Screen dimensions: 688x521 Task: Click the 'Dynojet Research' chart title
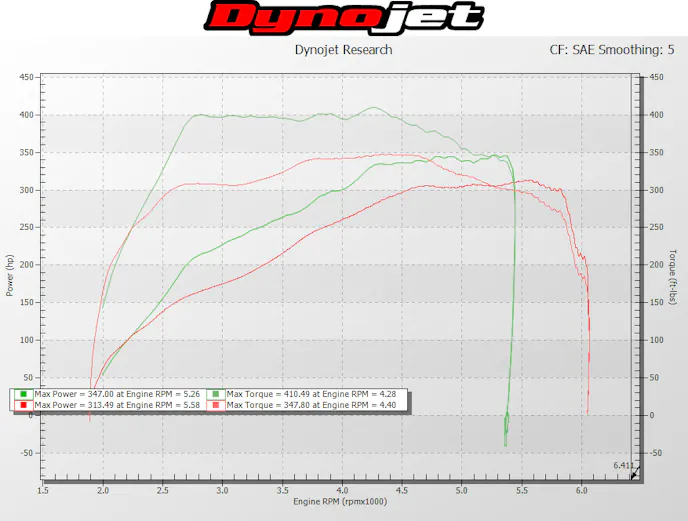tap(343, 50)
